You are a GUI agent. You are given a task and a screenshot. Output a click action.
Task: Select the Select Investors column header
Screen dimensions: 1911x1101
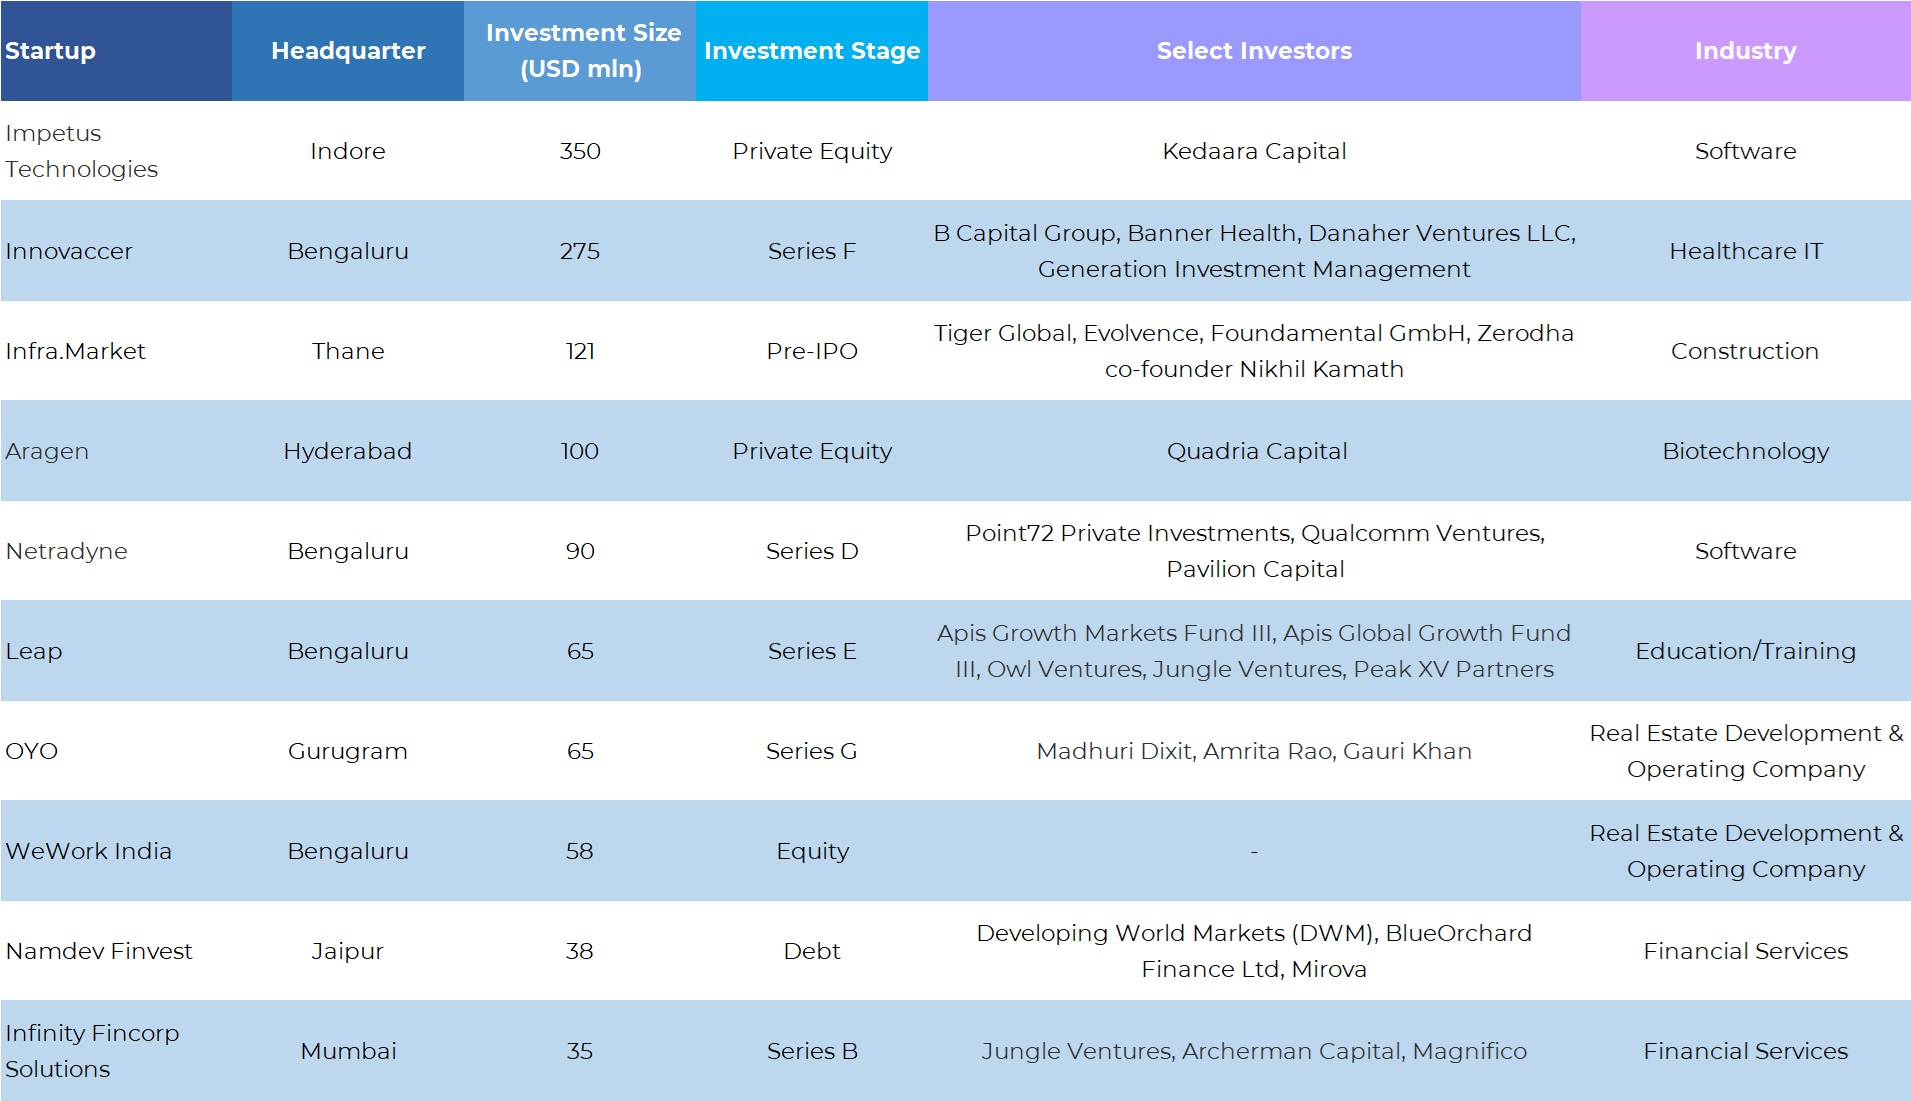(x=1254, y=51)
